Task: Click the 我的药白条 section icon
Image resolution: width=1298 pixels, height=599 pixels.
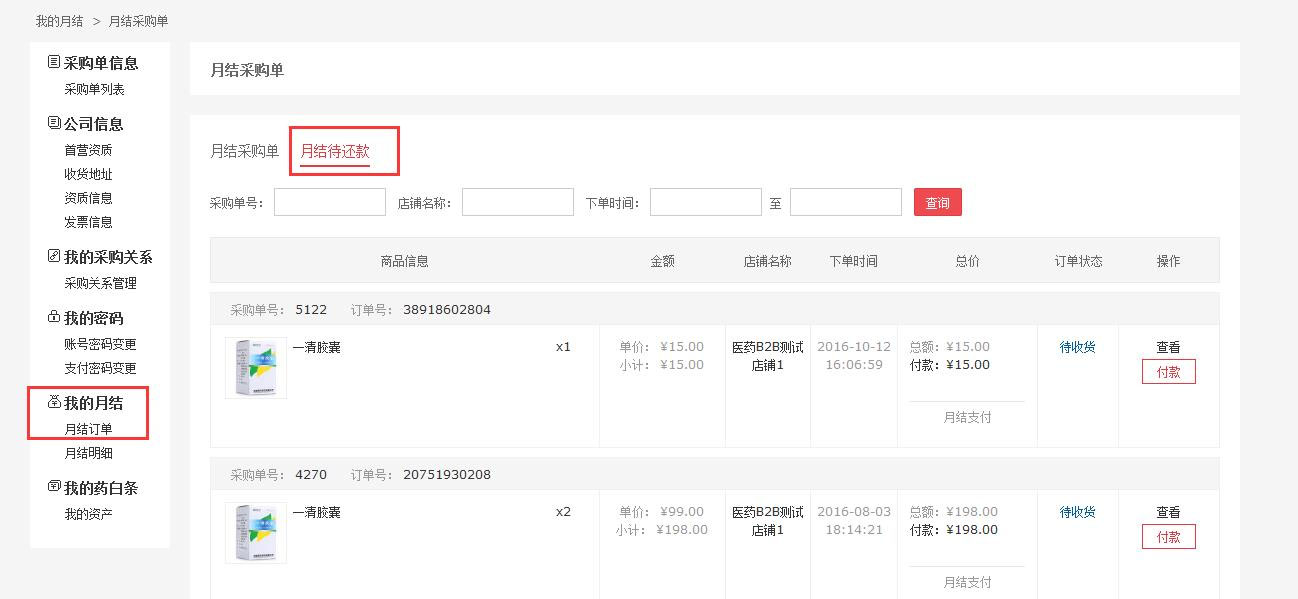Action: pyautogui.click(x=54, y=487)
